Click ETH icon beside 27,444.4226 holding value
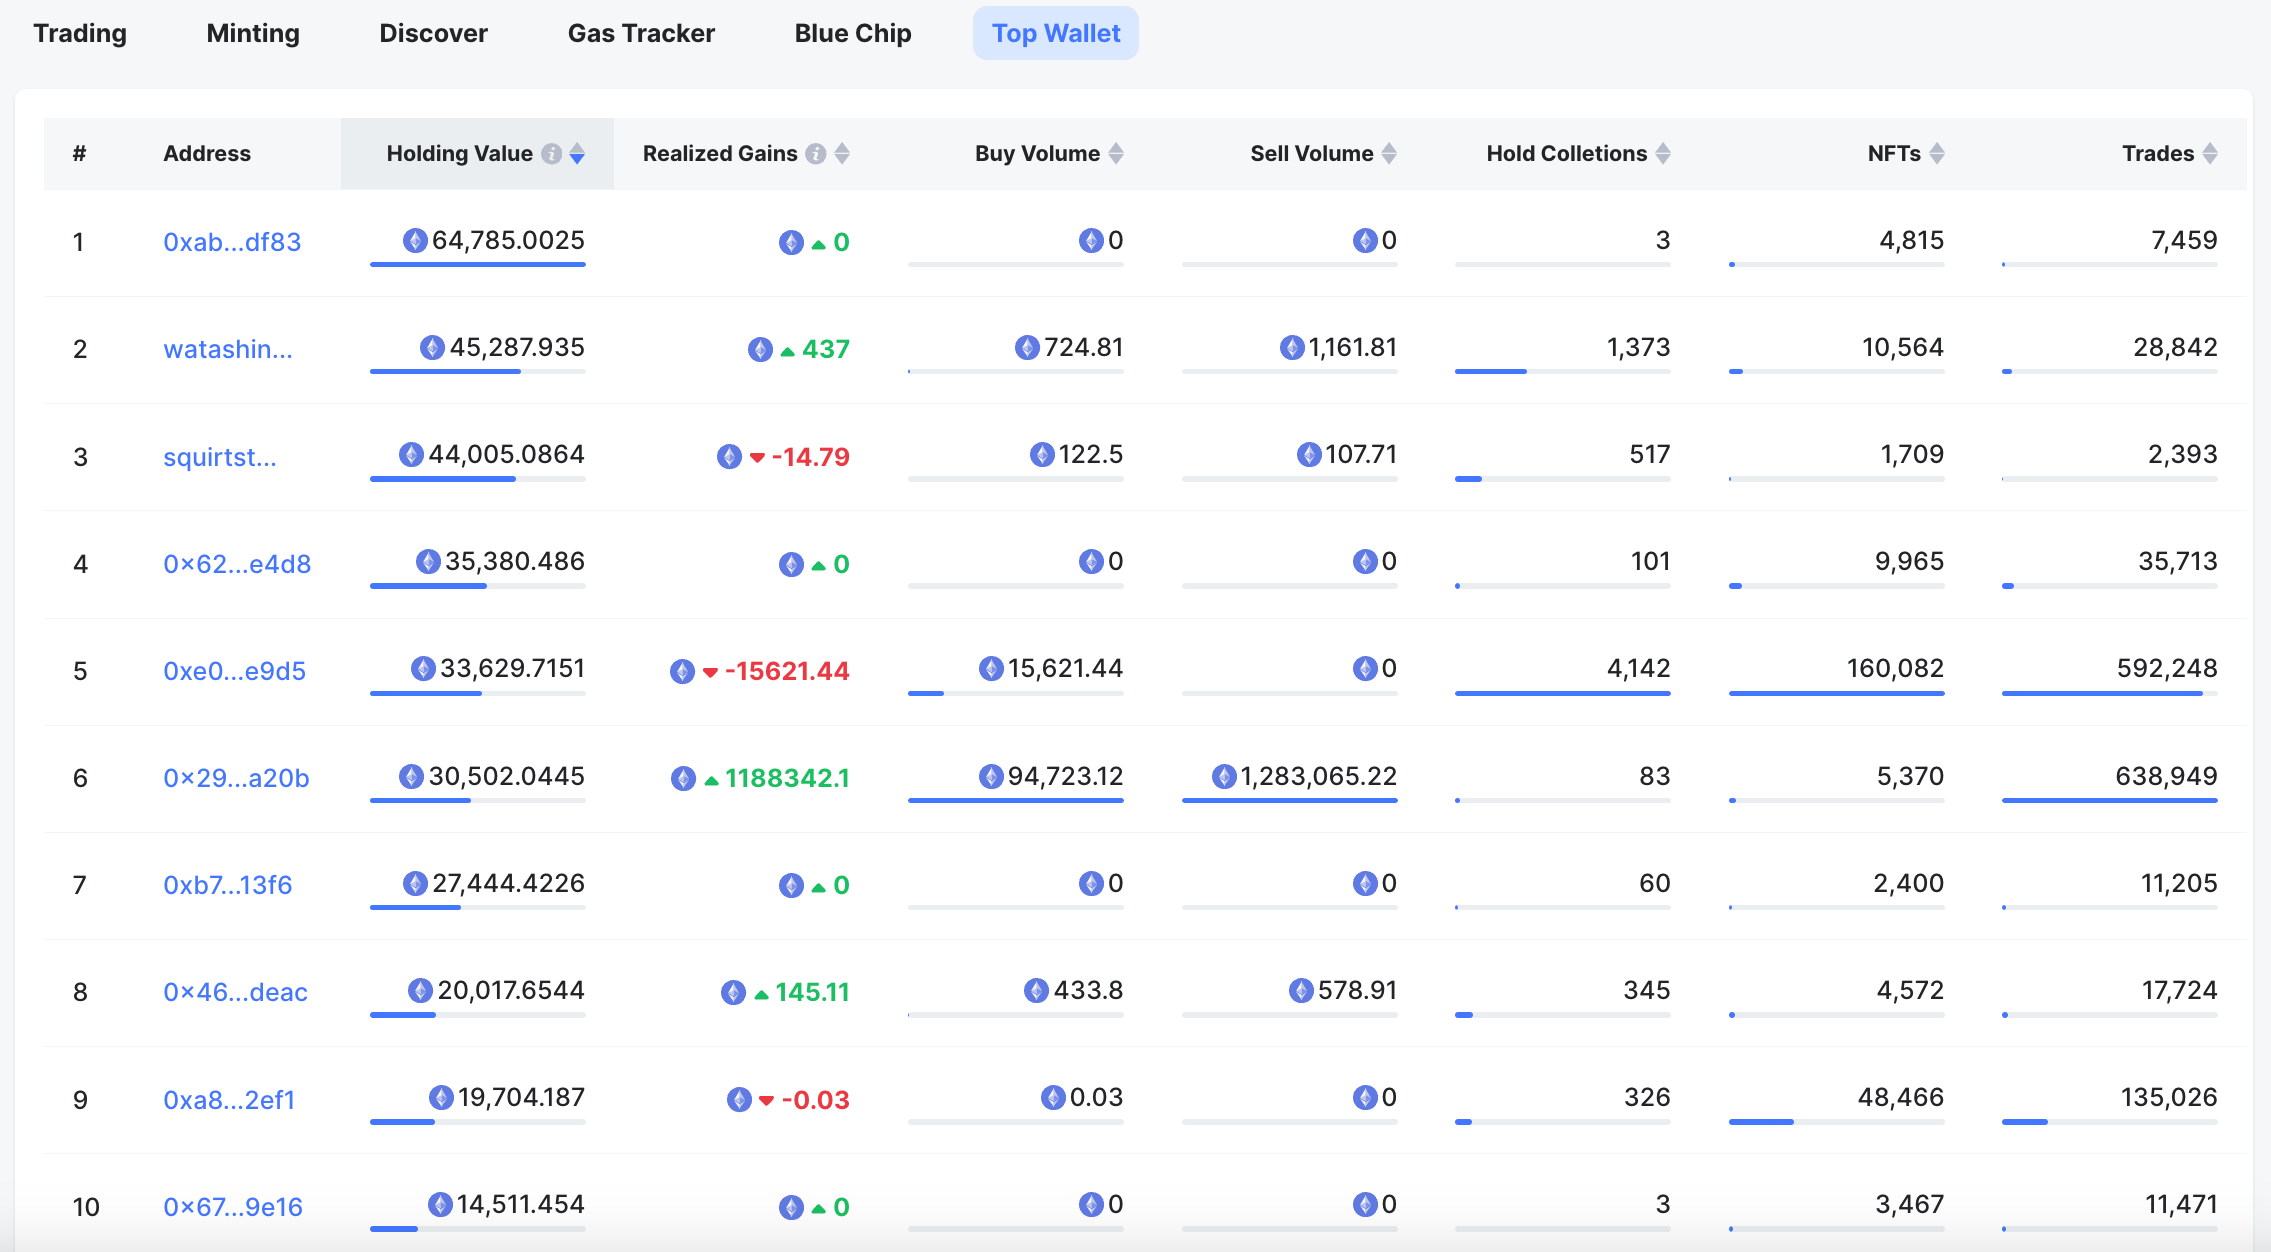The width and height of the screenshot is (2271, 1252). pos(415,883)
